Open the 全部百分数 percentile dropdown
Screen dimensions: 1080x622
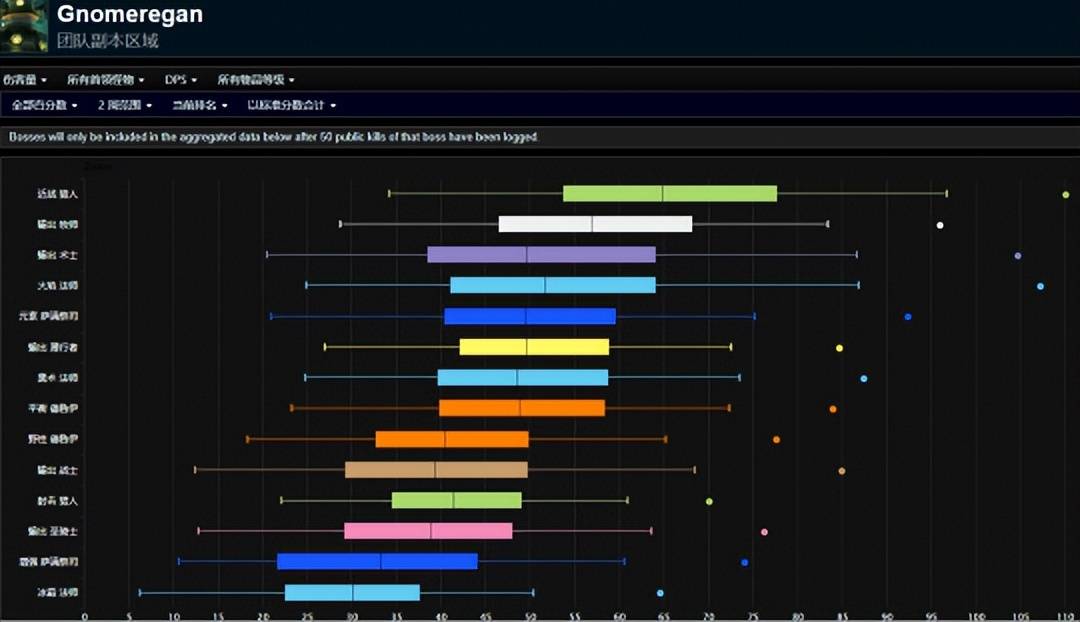click(45, 105)
